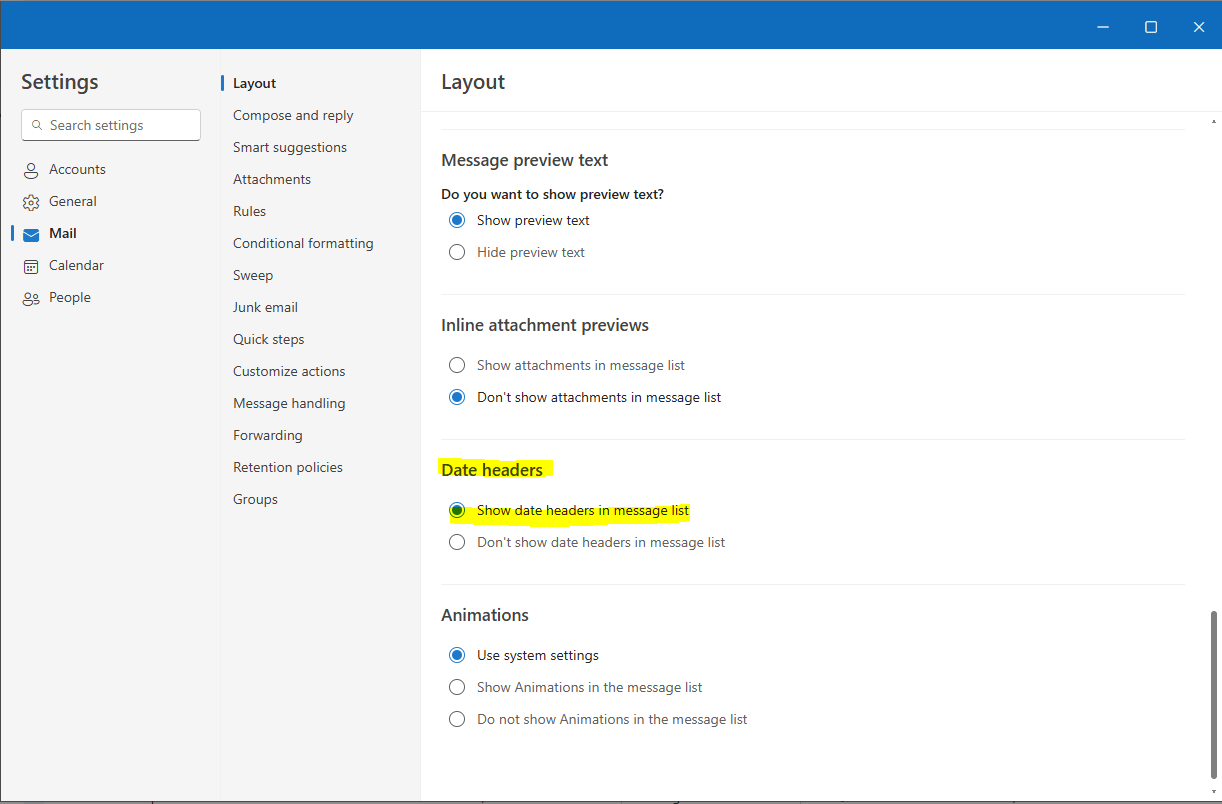This screenshot has height=804, width=1222.
Task: Close the Settings window
Action: (1199, 27)
